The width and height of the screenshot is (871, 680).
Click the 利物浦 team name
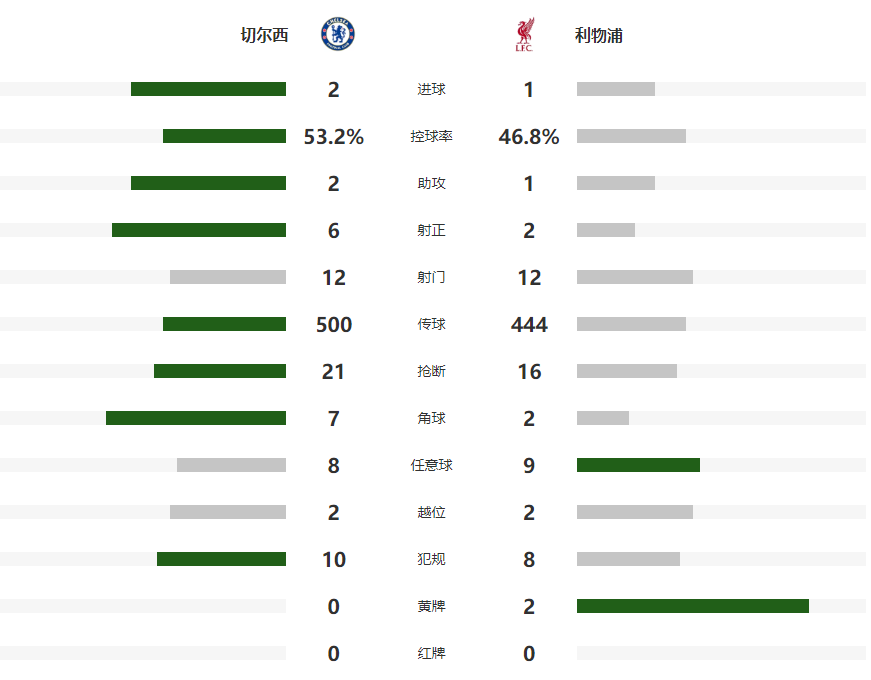click(x=599, y=35)
